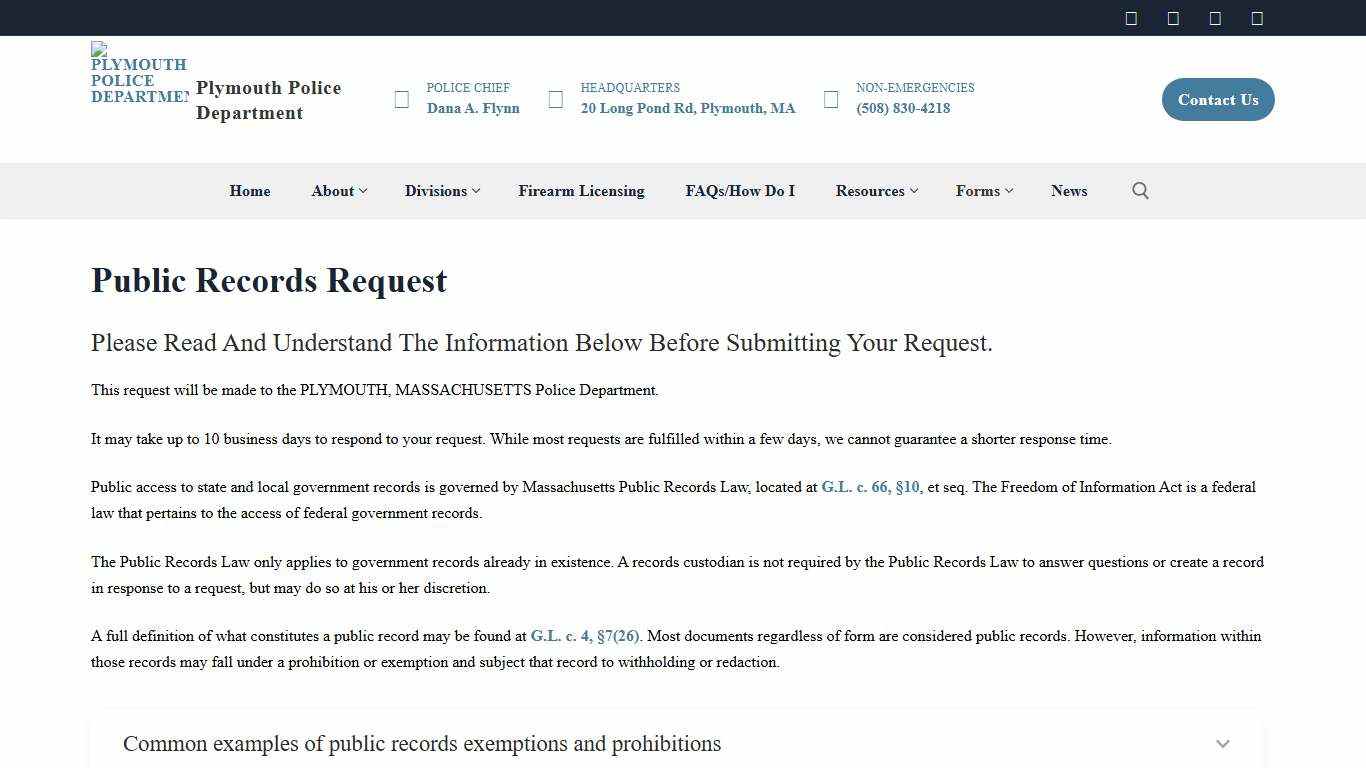Click the third social media icon in top bar
Image resolution: width=1366 pixels, height=768 pixels.
[1215, 17]
